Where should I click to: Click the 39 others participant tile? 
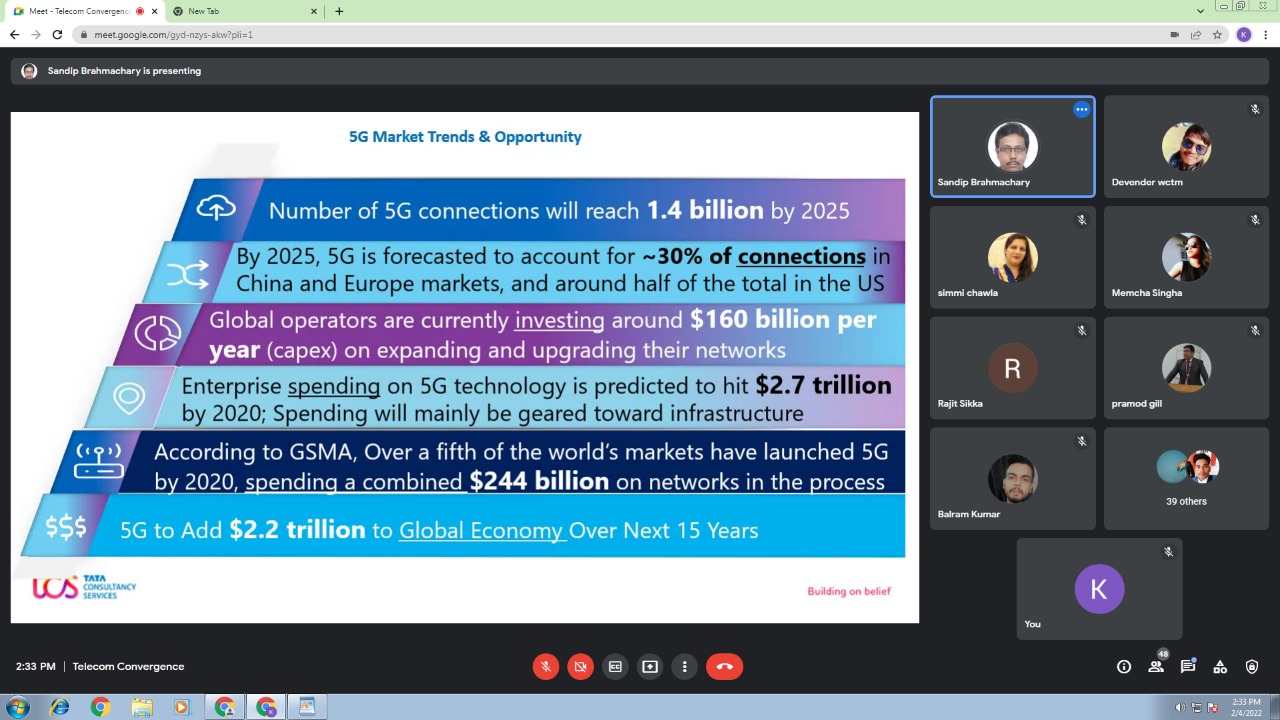(x=1186, y=478)
